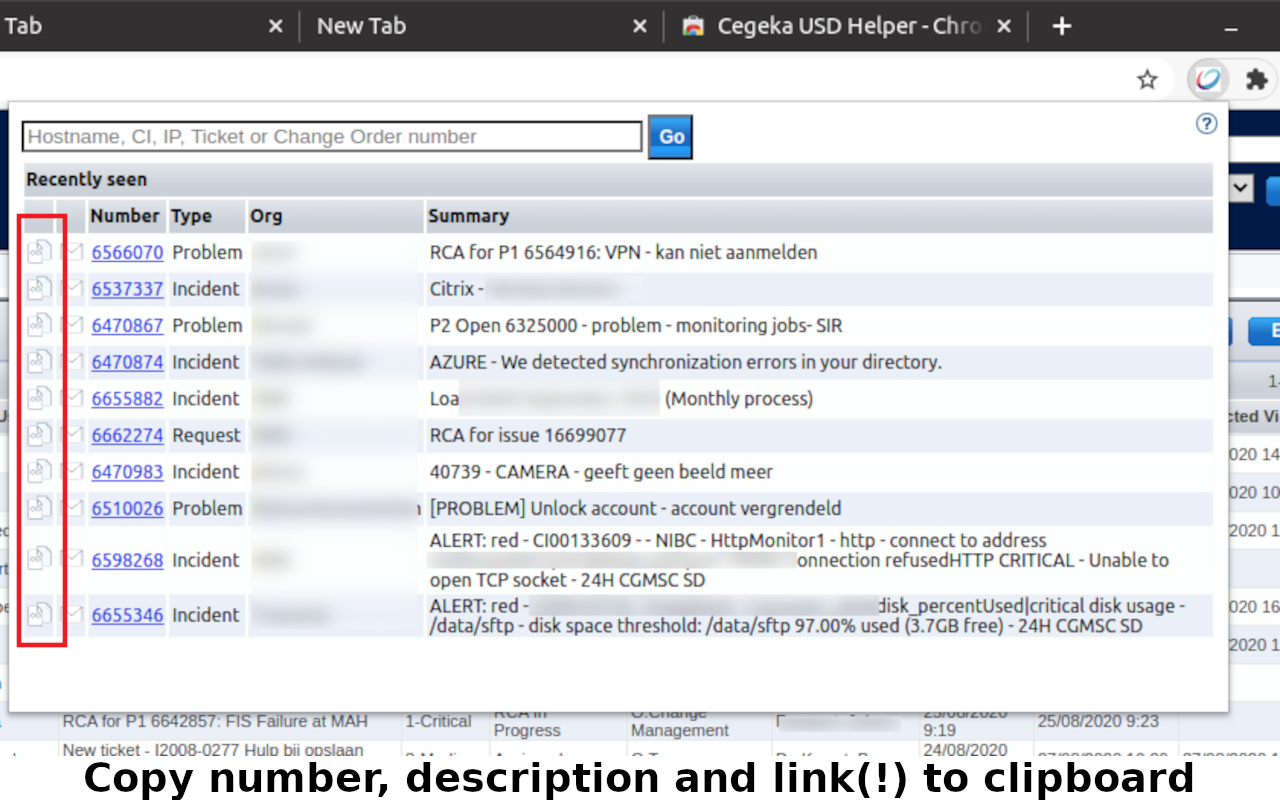Click mail envelope icon for ticket 6655882
Viewport: 1280px width, 800px height.
72,398
